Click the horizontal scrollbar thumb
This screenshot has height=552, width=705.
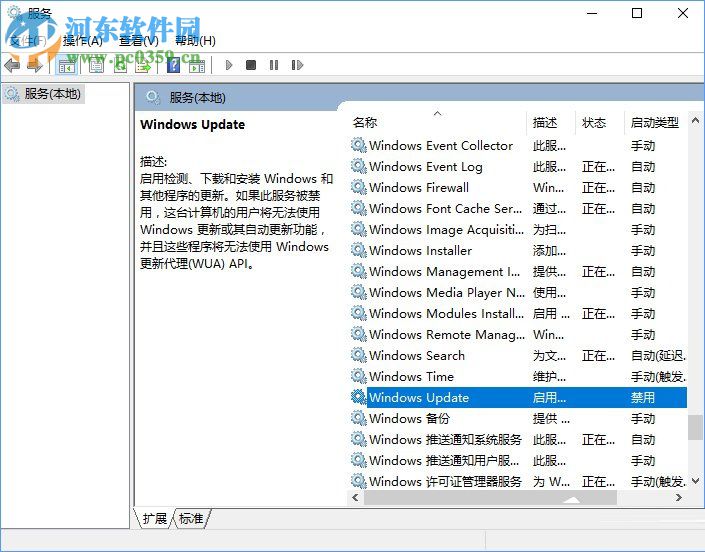point(490,497)
